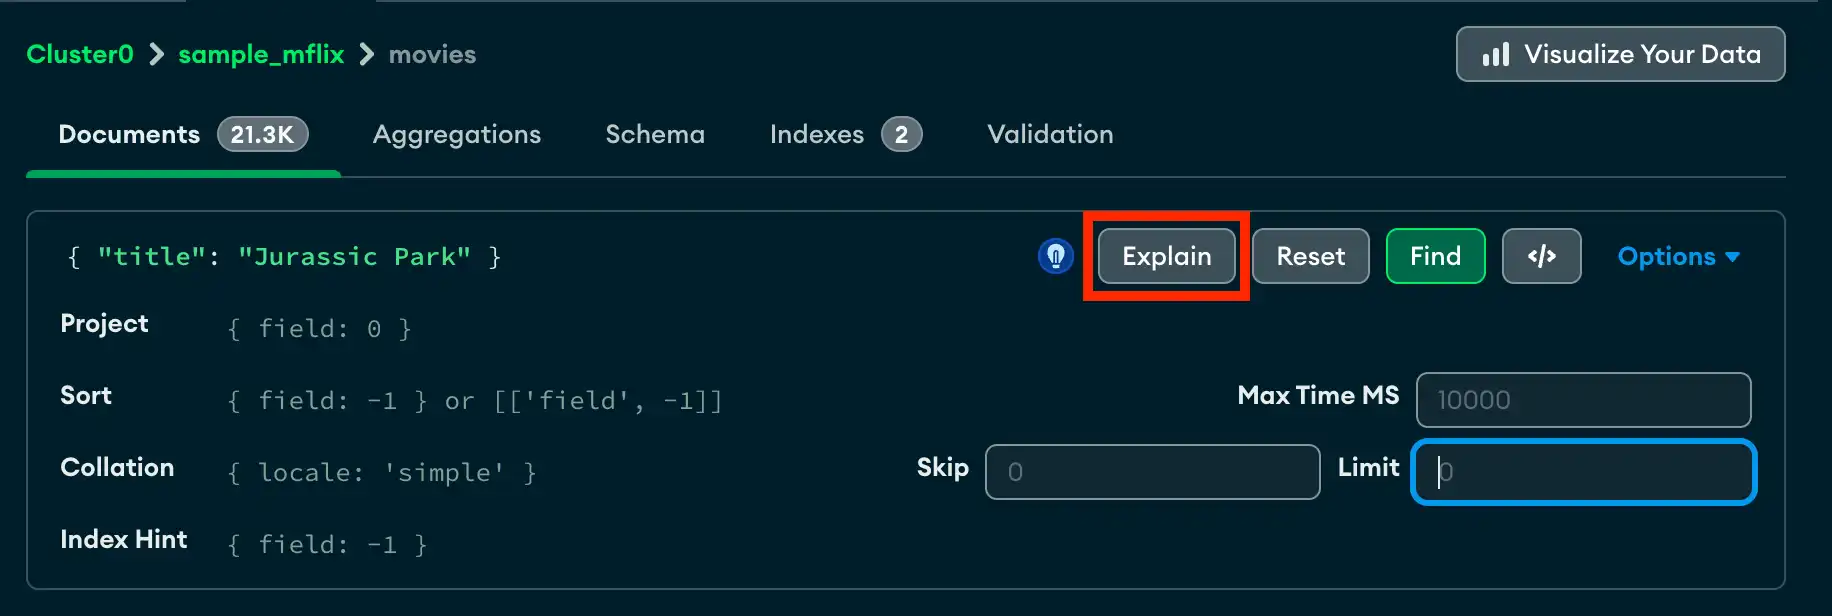Click the breadcrumb chevron after sample_mflix
The width and height of the screenshot is (1832, 616).
tap(366, 55)
